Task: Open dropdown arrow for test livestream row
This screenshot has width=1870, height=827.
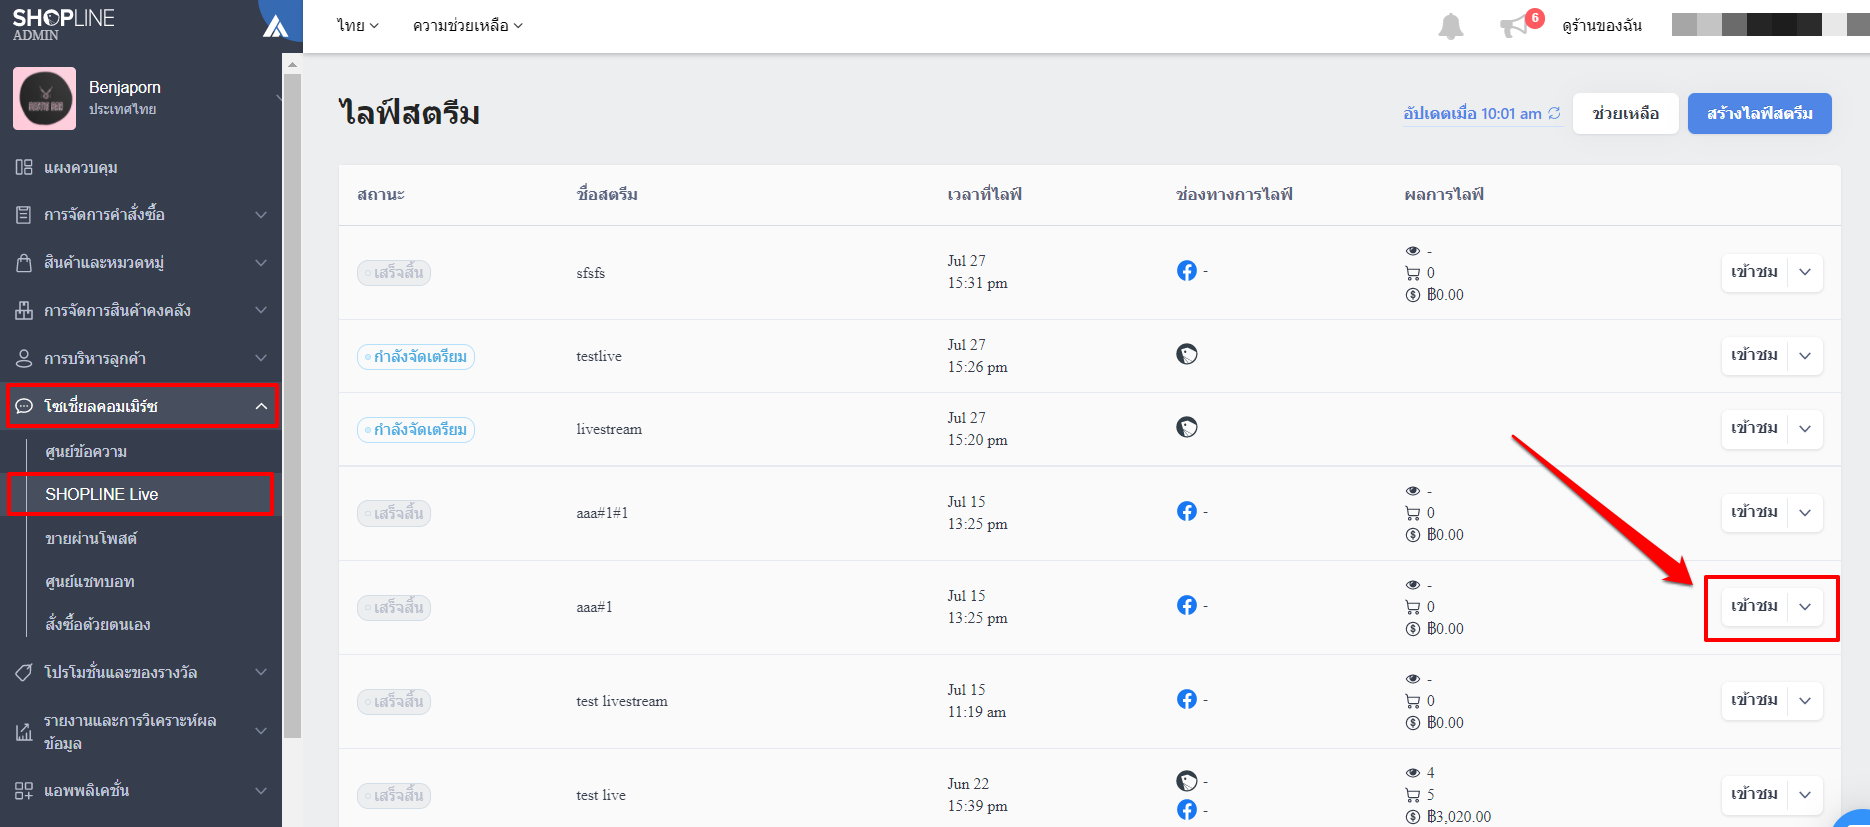Action: click(x=1805, y=701)
